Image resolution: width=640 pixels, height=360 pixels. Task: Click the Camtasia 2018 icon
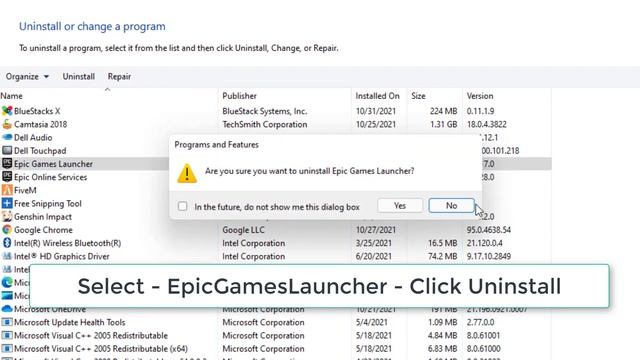7,124
